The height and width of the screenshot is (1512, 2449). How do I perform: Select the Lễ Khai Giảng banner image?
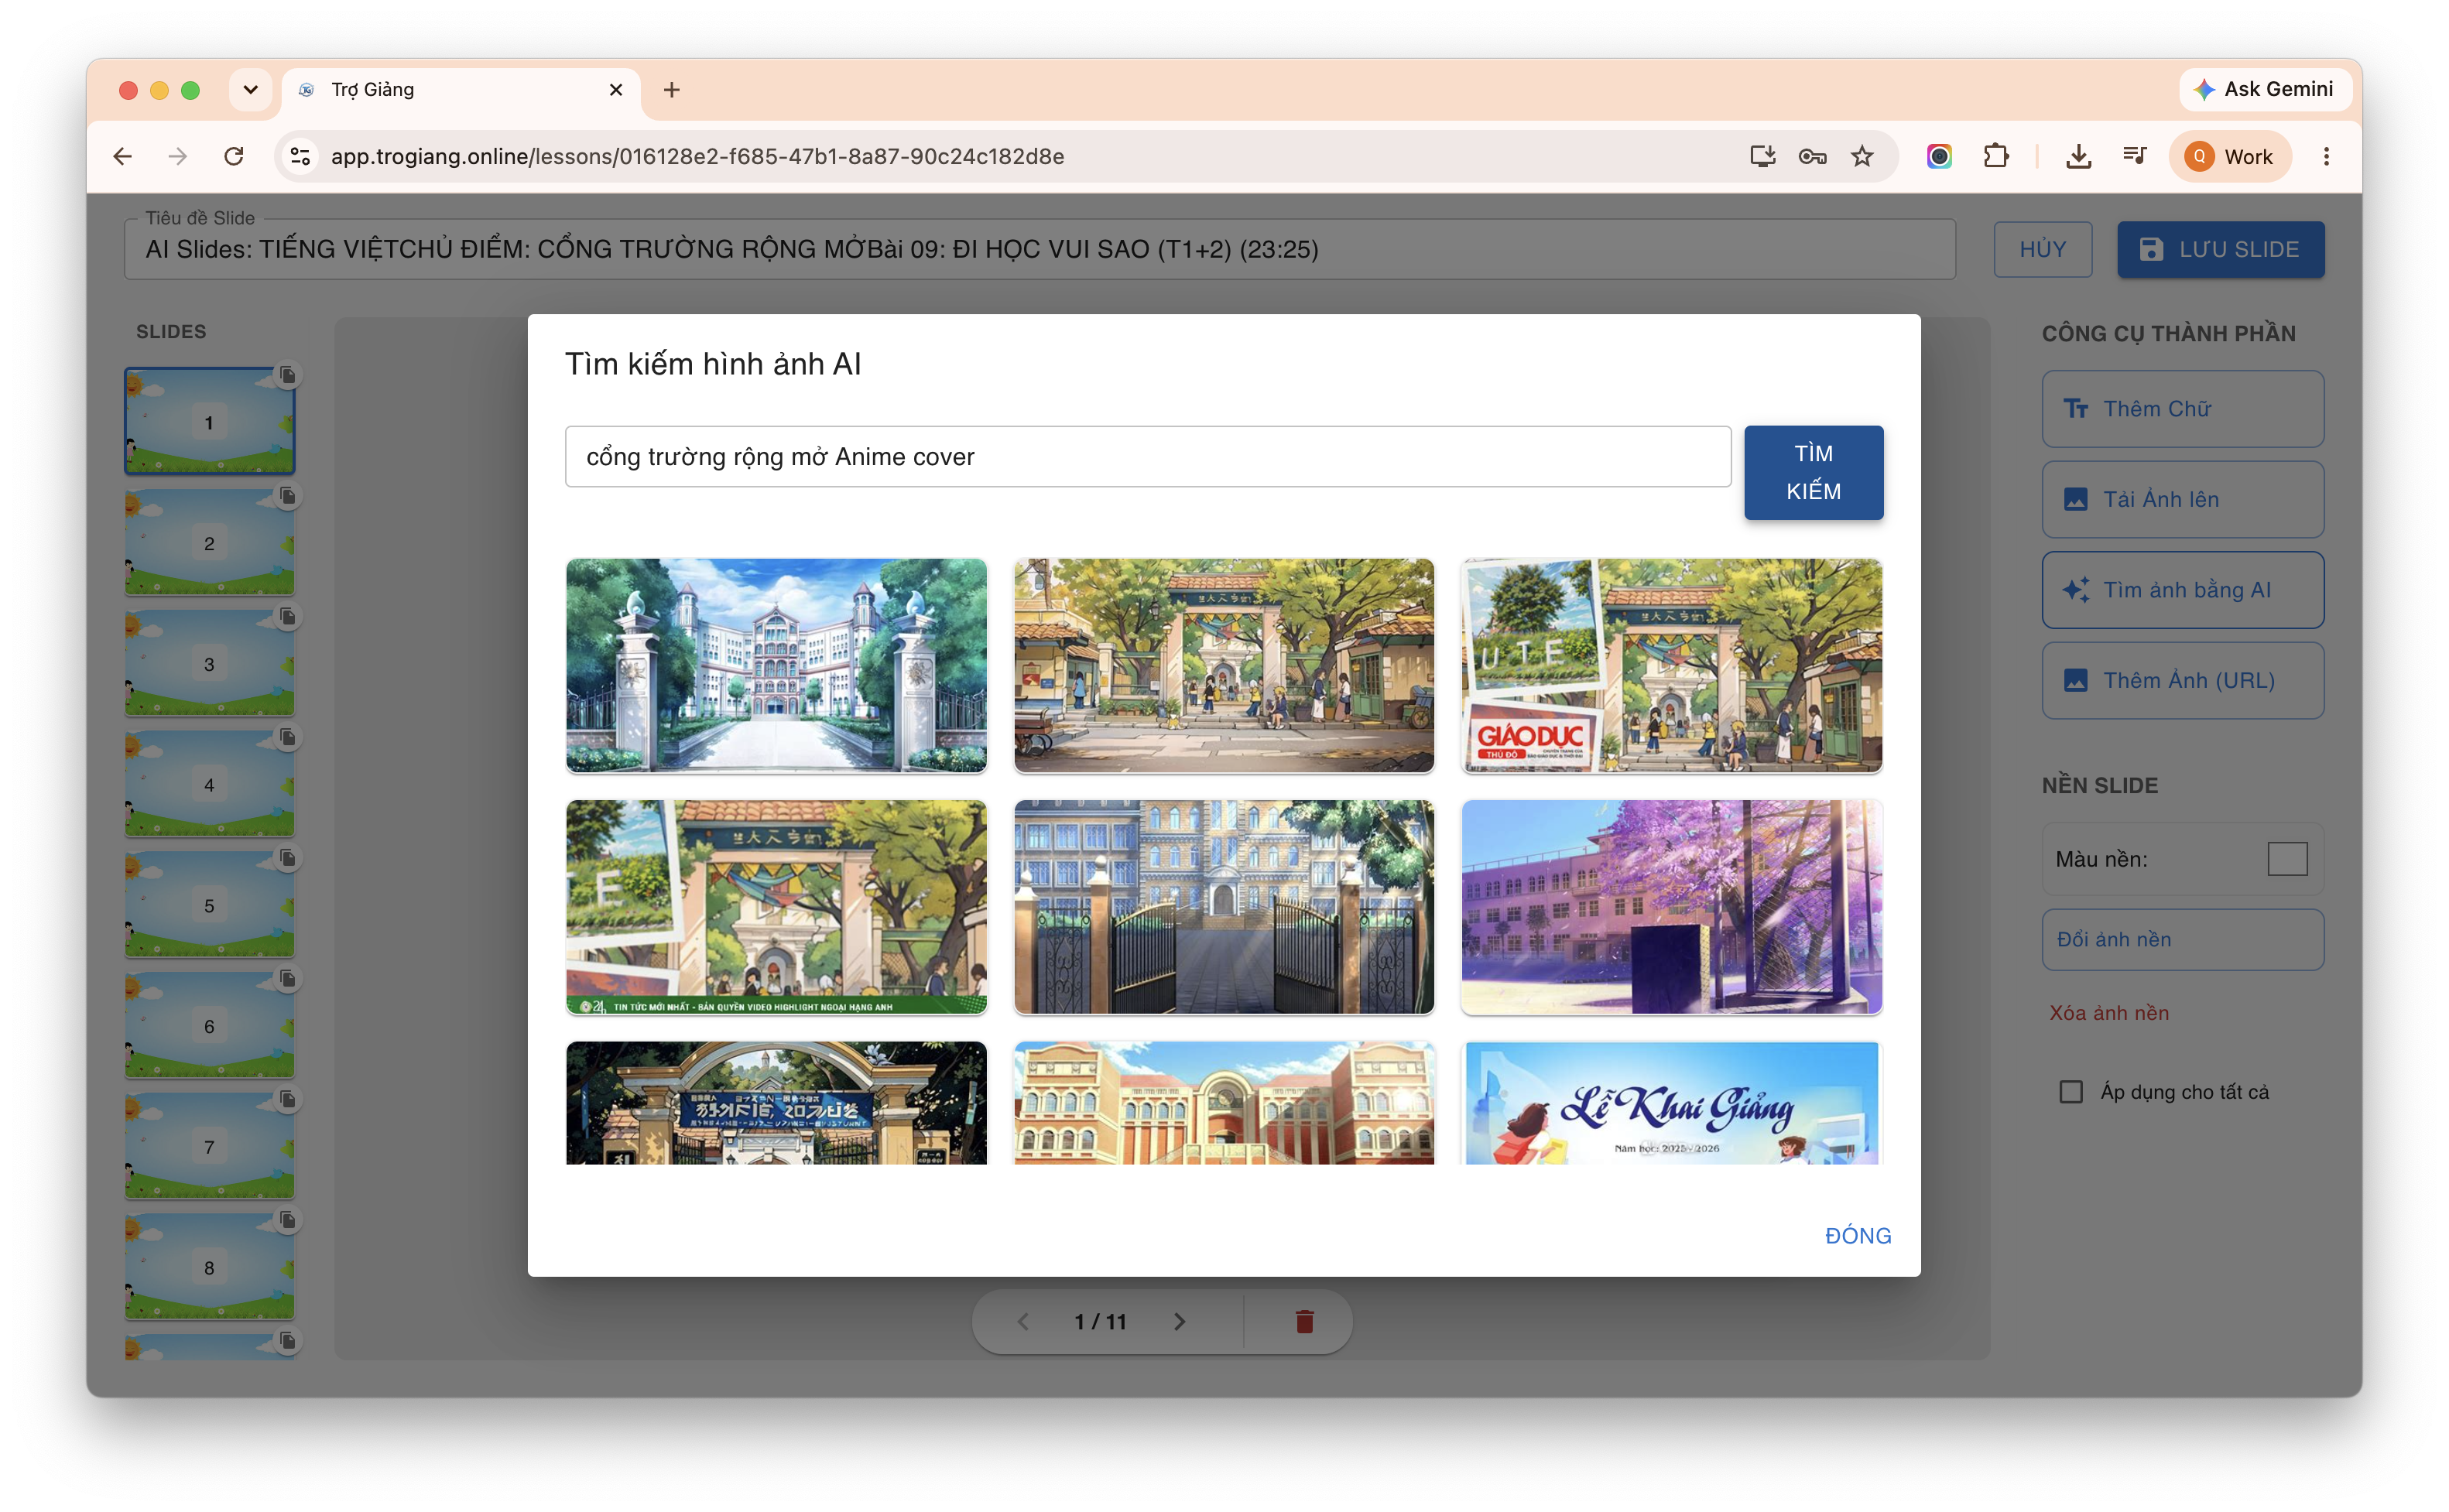(x=1672, y=1103)
